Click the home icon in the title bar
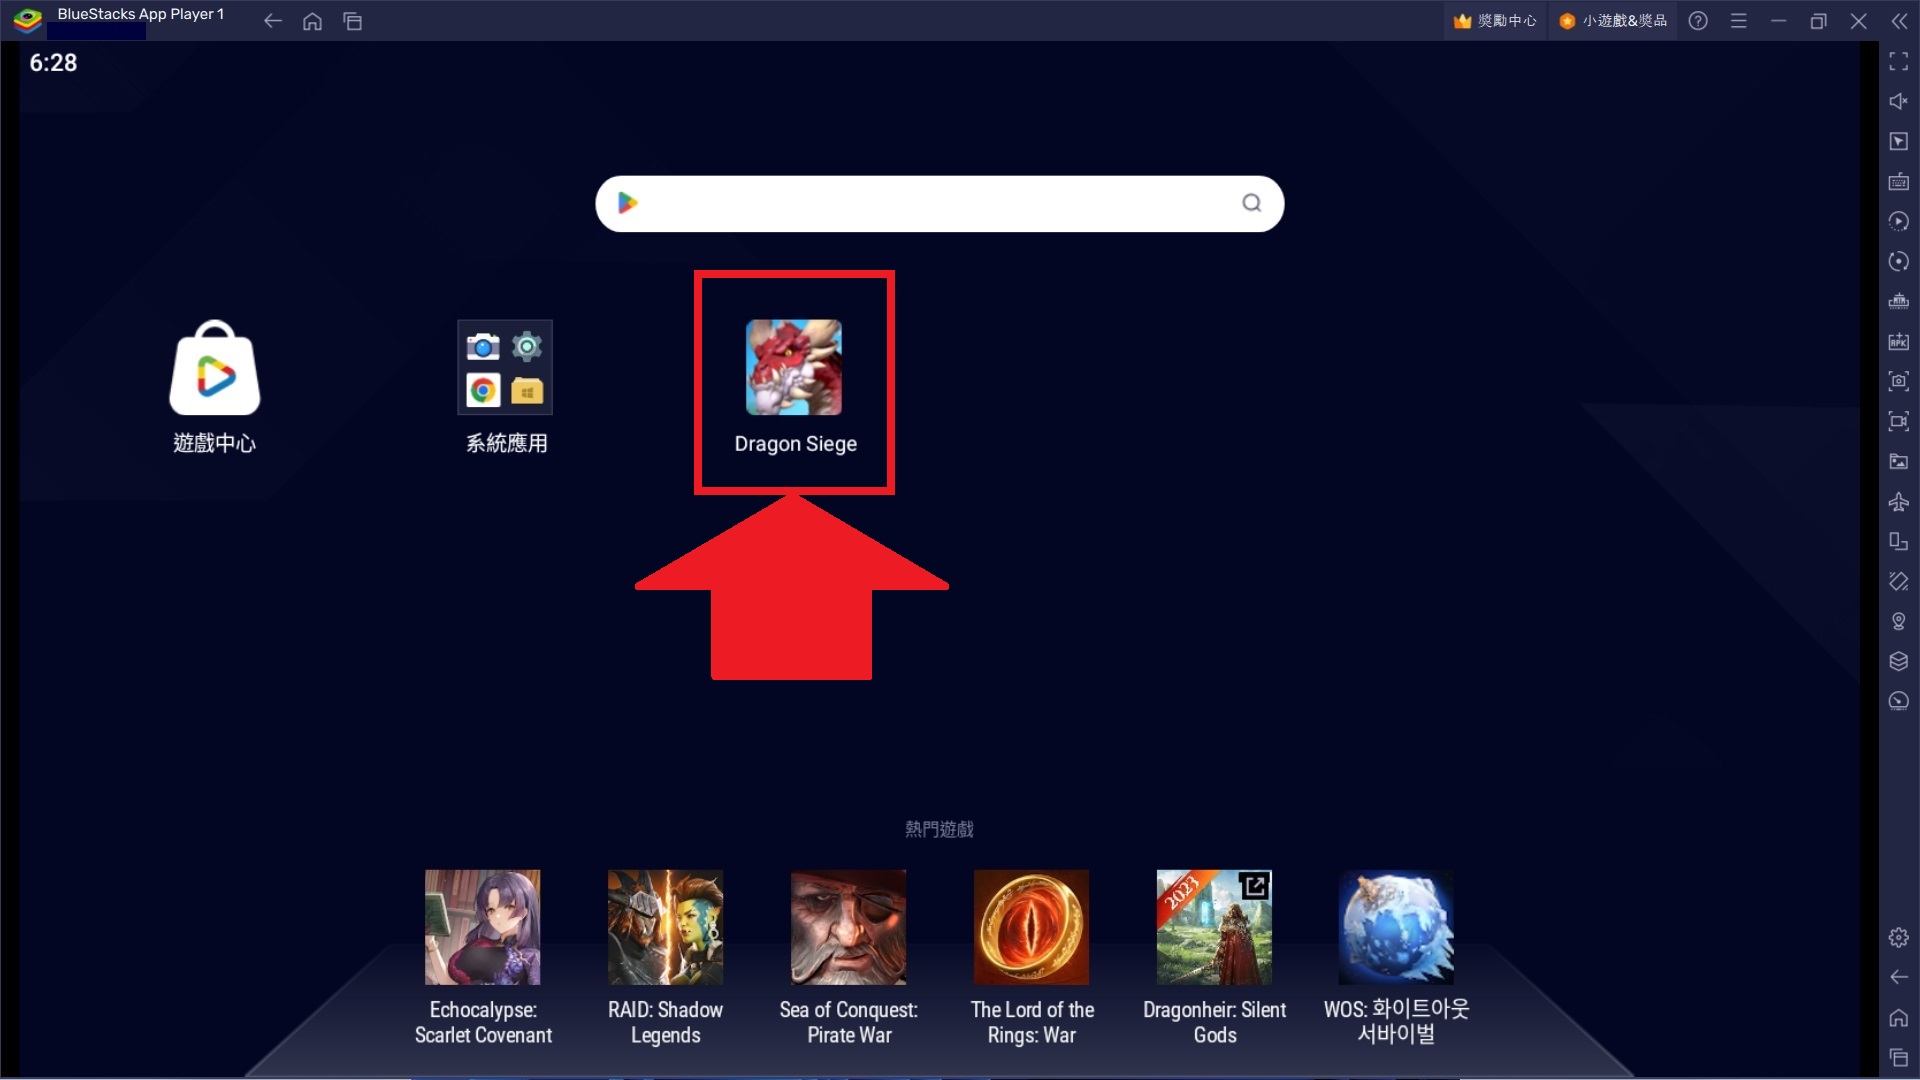The height and width of the screenshot is (1080, 1920). [x=312, y=21]
